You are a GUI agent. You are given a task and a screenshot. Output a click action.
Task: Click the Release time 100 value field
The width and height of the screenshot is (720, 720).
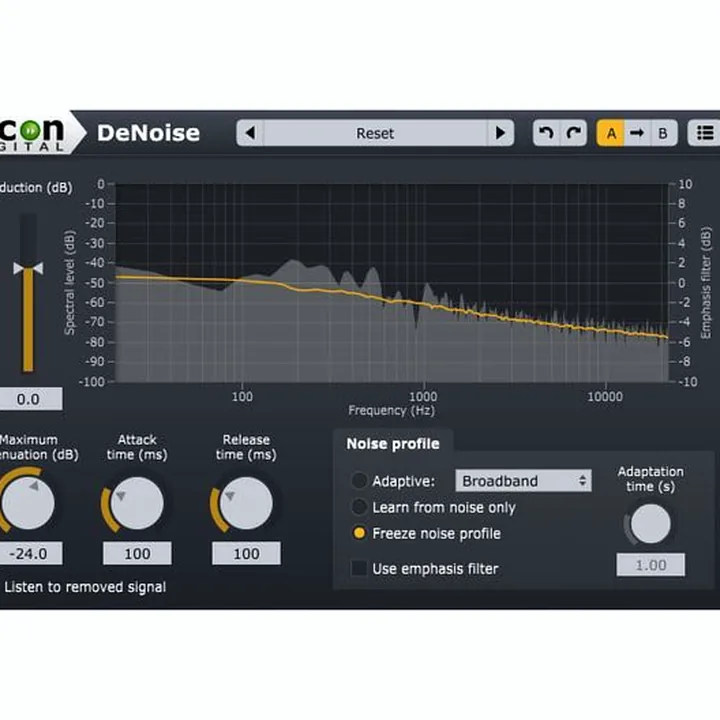click(x=246, y=553)
